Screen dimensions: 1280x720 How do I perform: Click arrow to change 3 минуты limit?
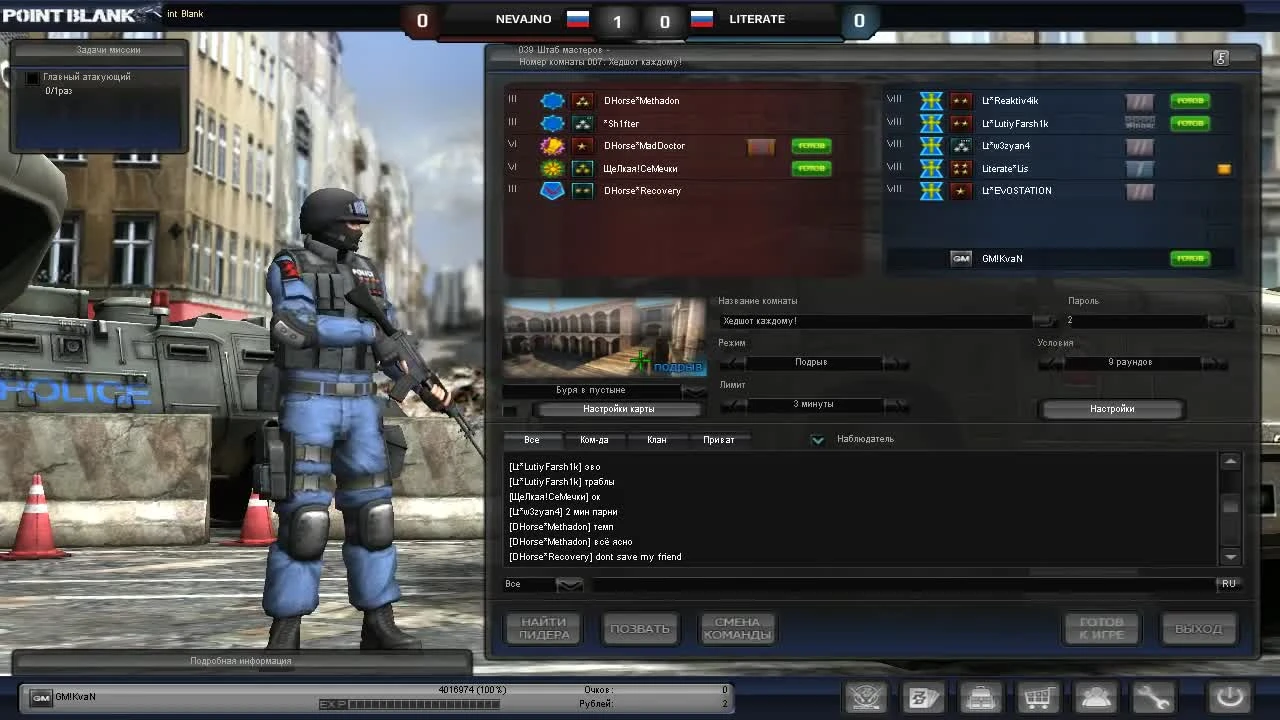pos(898,405)
